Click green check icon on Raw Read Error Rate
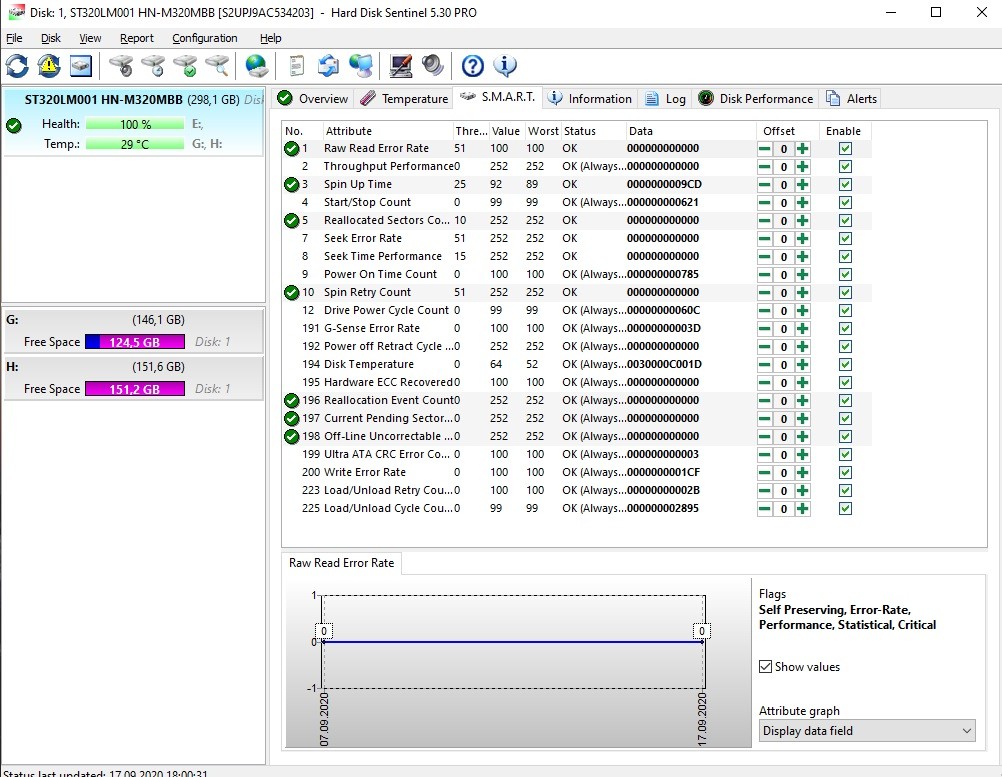The height and width of the screenshot is (777, 1002). pyautogui.click(x=291, y=149)
